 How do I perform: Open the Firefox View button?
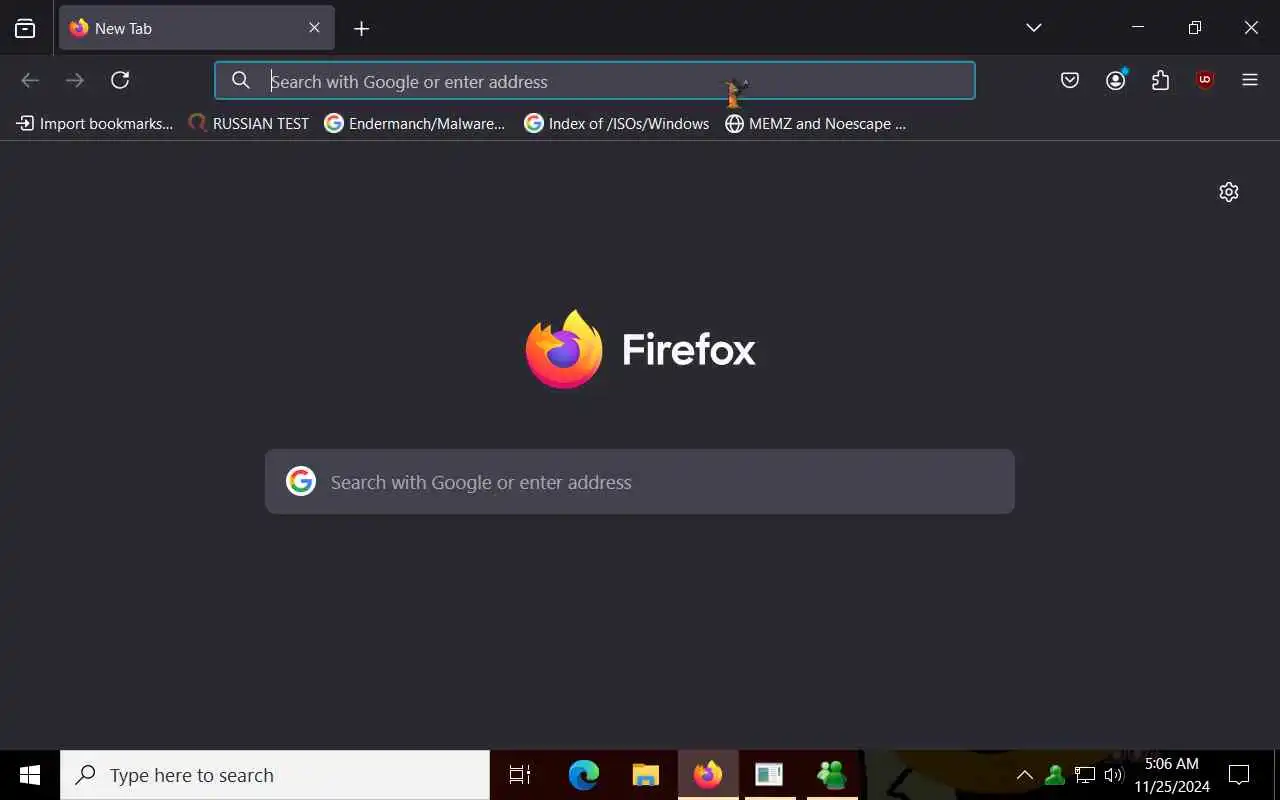click(x=25, y=28)
